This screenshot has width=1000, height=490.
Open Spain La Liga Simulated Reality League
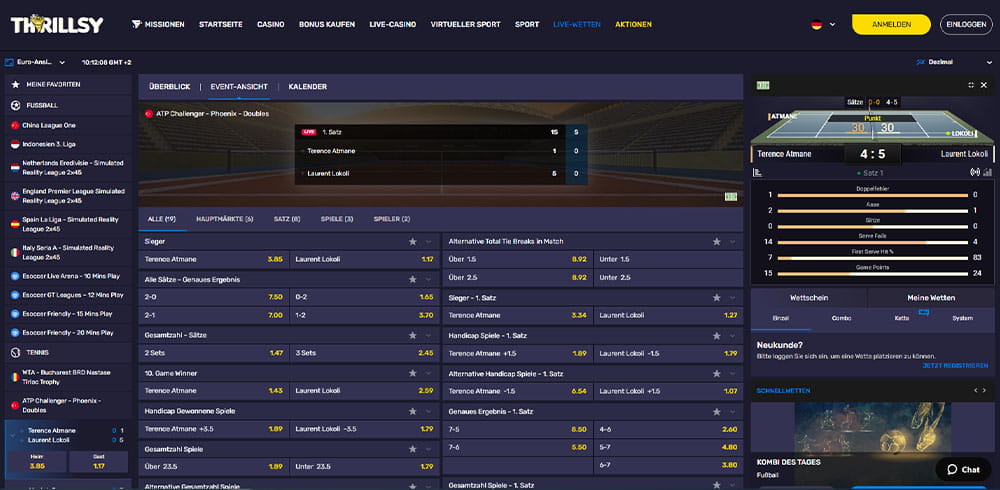pyautogui.click(x=70, y=224)
